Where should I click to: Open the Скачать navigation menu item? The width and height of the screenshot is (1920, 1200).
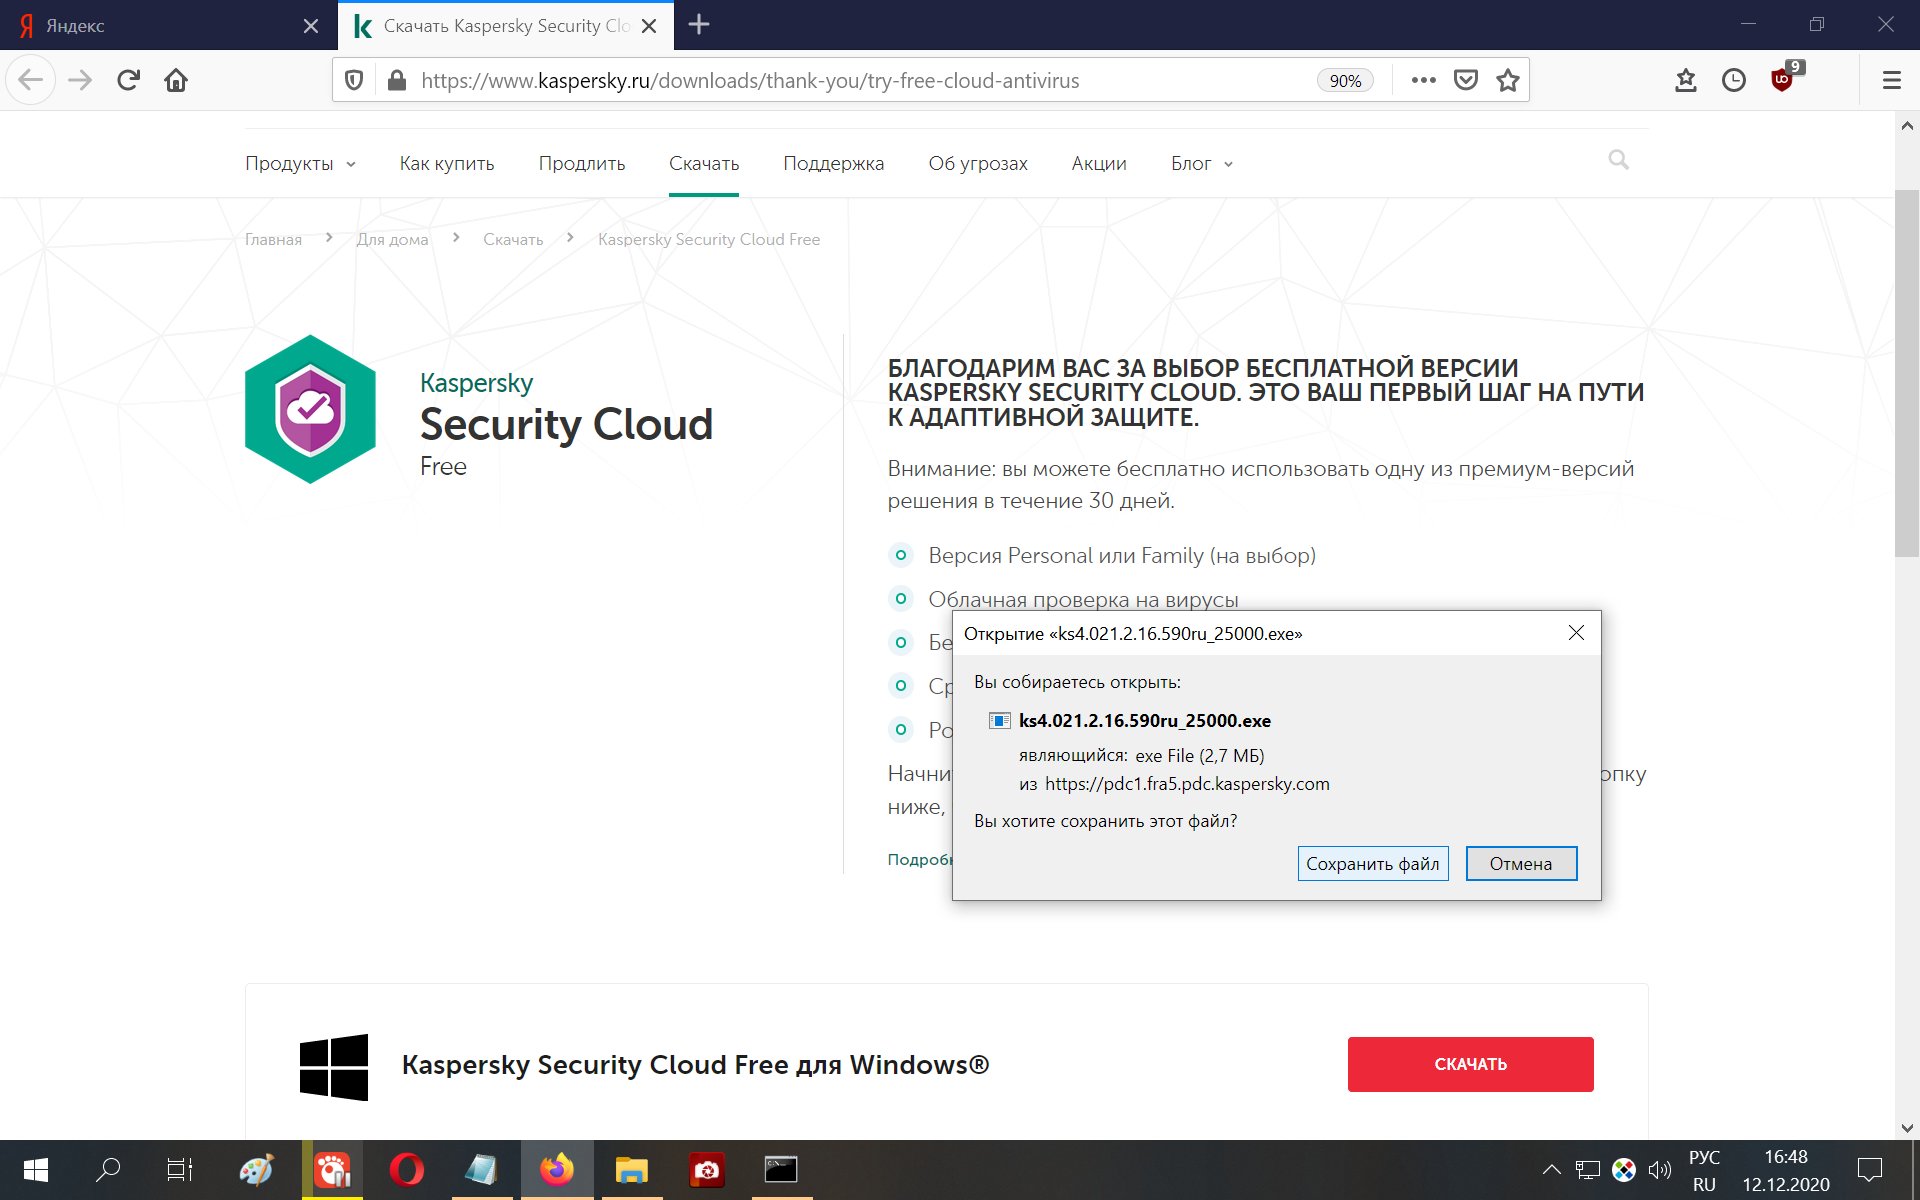tap(704, 162)
